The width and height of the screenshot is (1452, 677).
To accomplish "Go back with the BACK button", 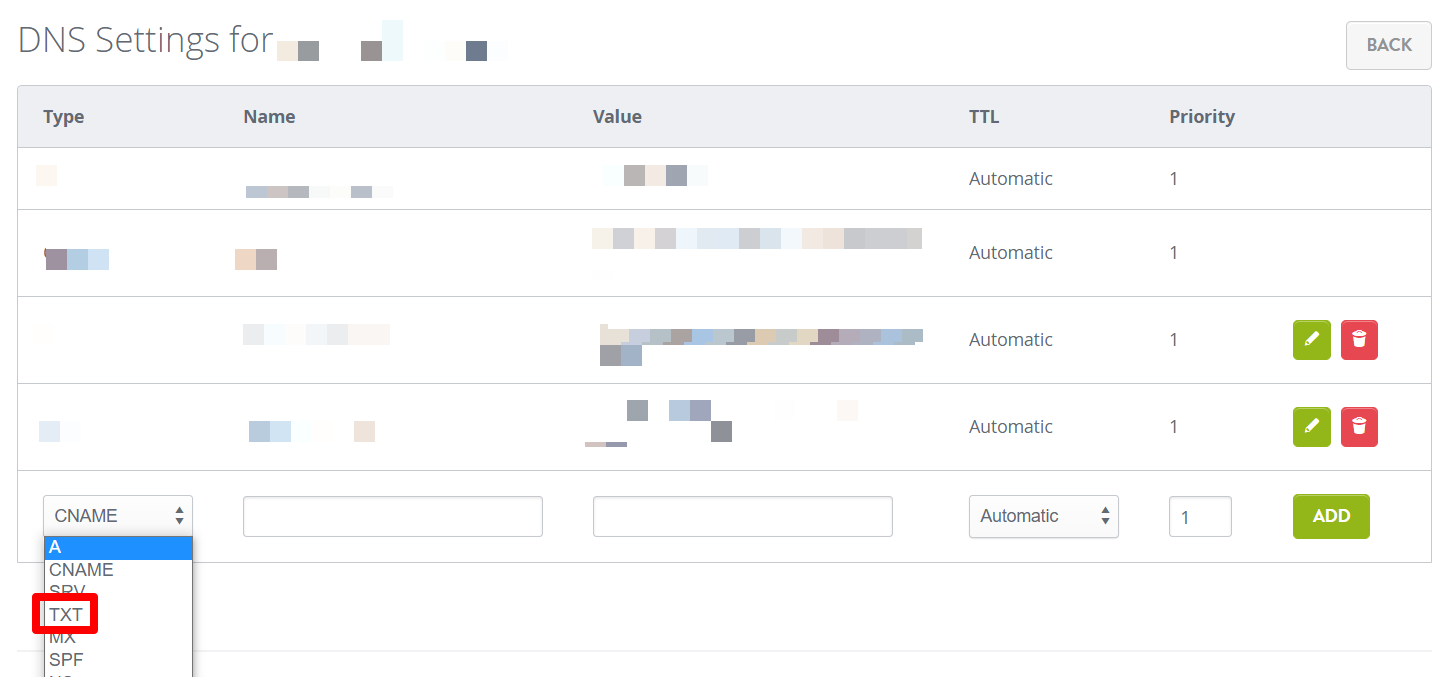I will 1388,45.
